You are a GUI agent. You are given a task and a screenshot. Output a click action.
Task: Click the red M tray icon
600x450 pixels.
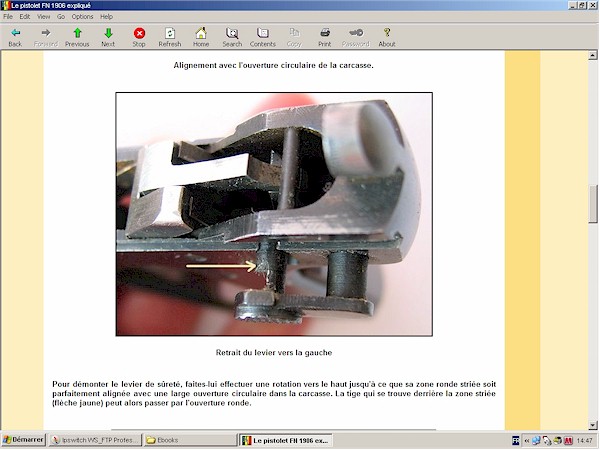pos(568,441)
